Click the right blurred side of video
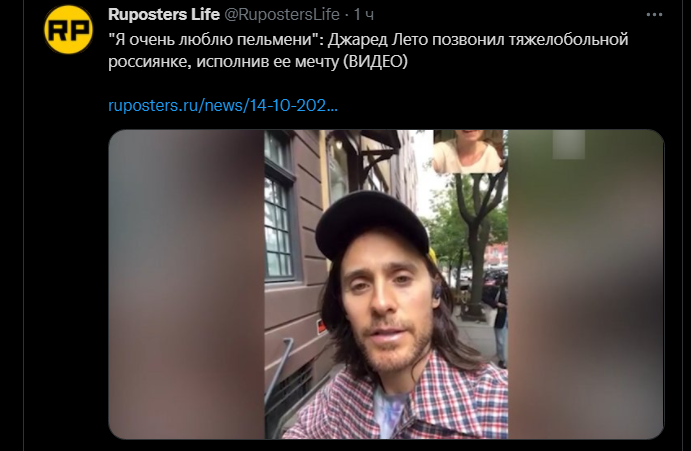The width and height of the screenshot is (691, 451). [586, 284]
